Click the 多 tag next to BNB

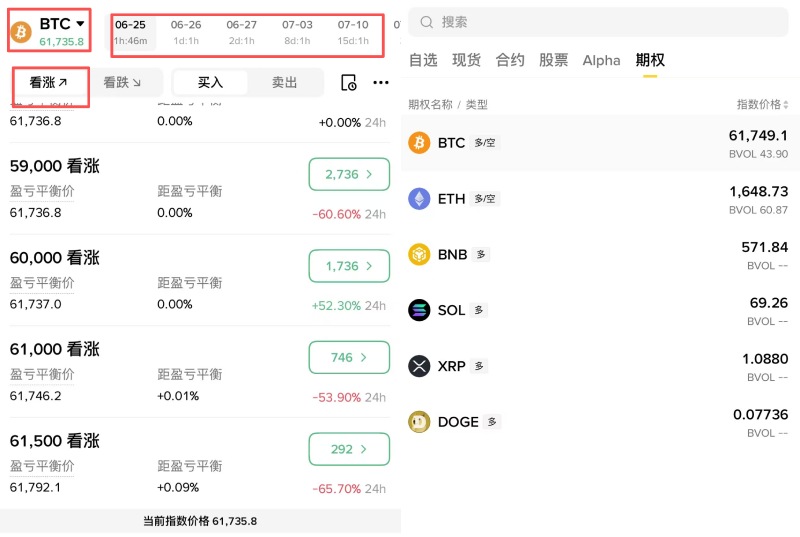pos(481,254)
